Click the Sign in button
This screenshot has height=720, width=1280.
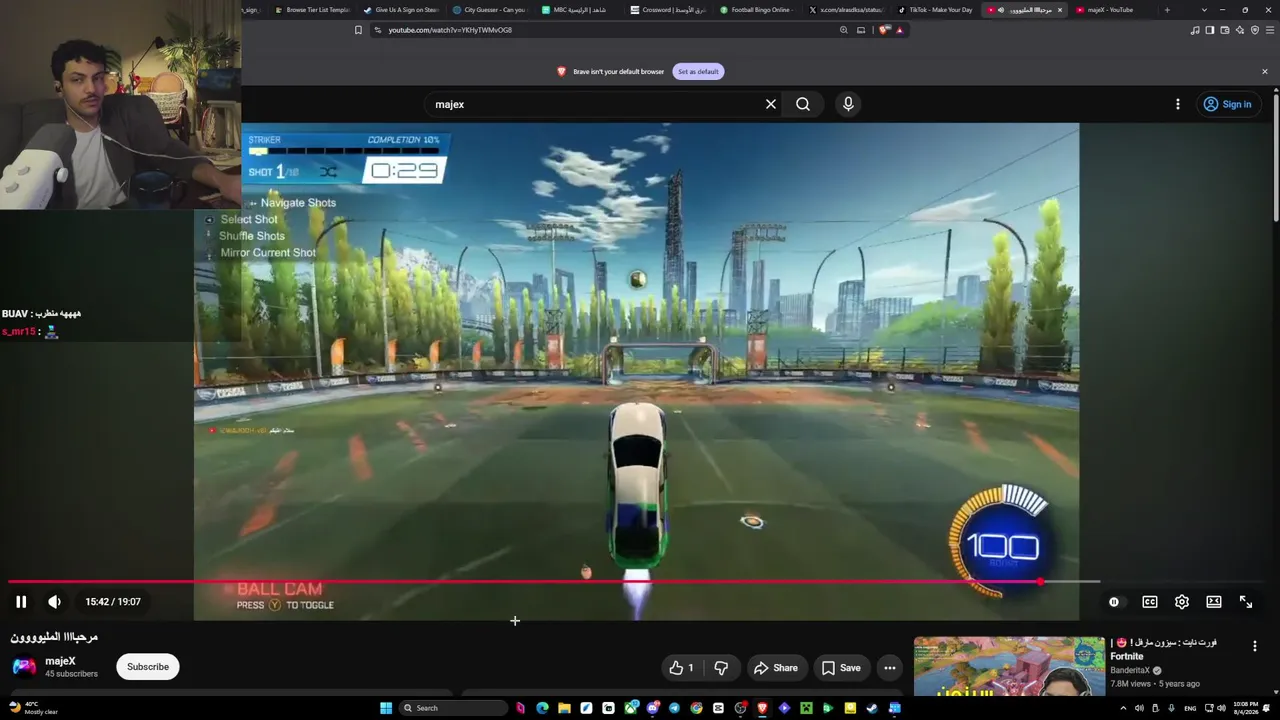(1227, 104)
